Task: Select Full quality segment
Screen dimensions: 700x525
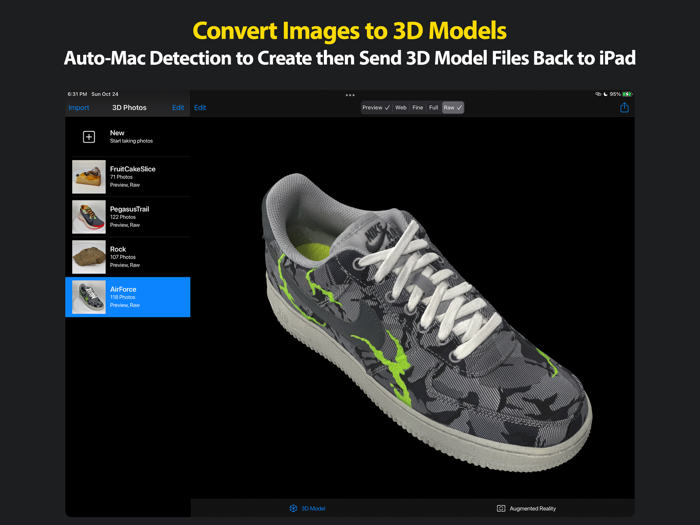Action: (x=433, y=108)
